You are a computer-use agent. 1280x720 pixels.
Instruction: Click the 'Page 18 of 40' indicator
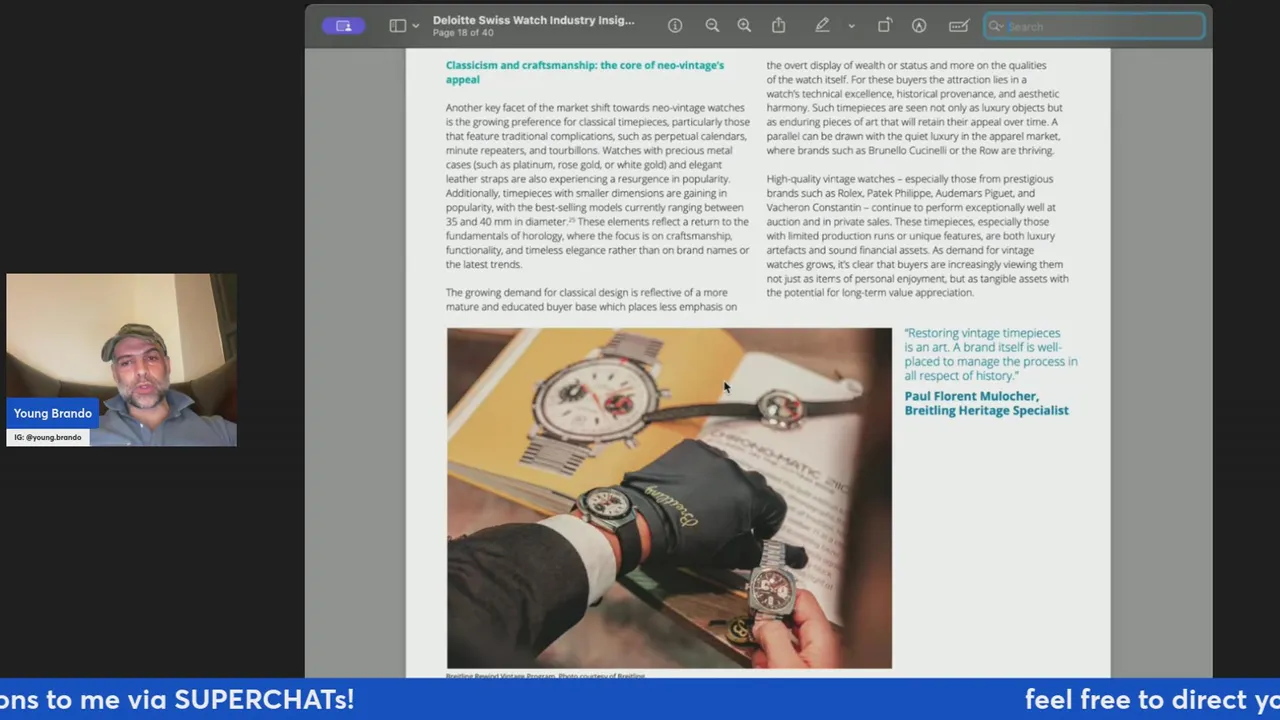click(463, 33)
